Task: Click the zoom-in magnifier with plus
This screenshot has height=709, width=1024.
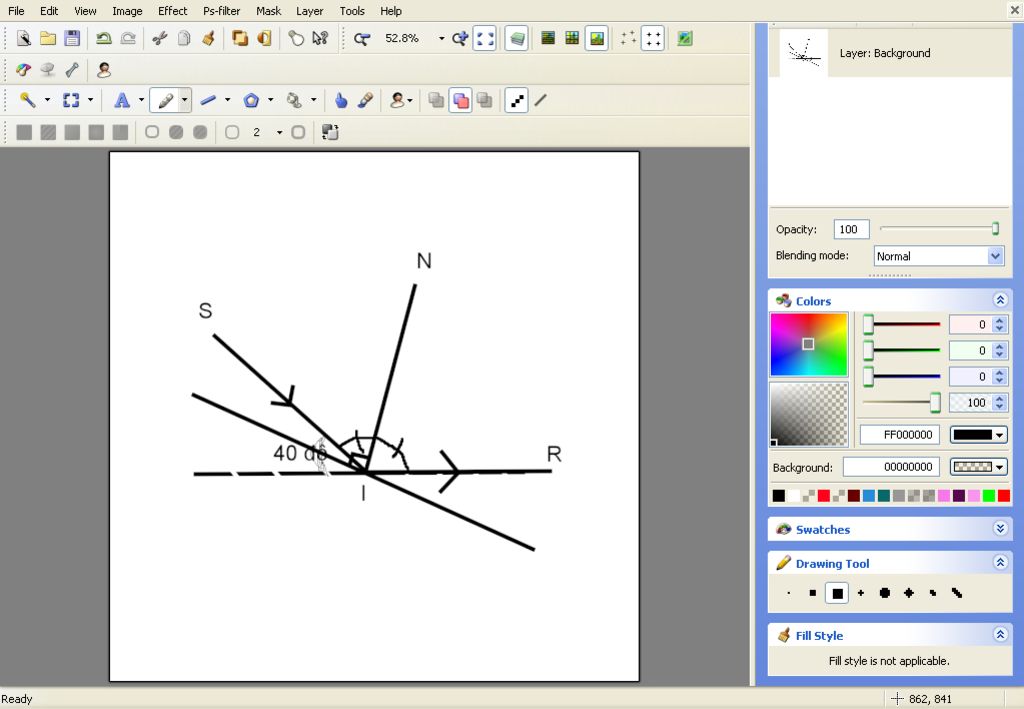Action: pos(460,39)
